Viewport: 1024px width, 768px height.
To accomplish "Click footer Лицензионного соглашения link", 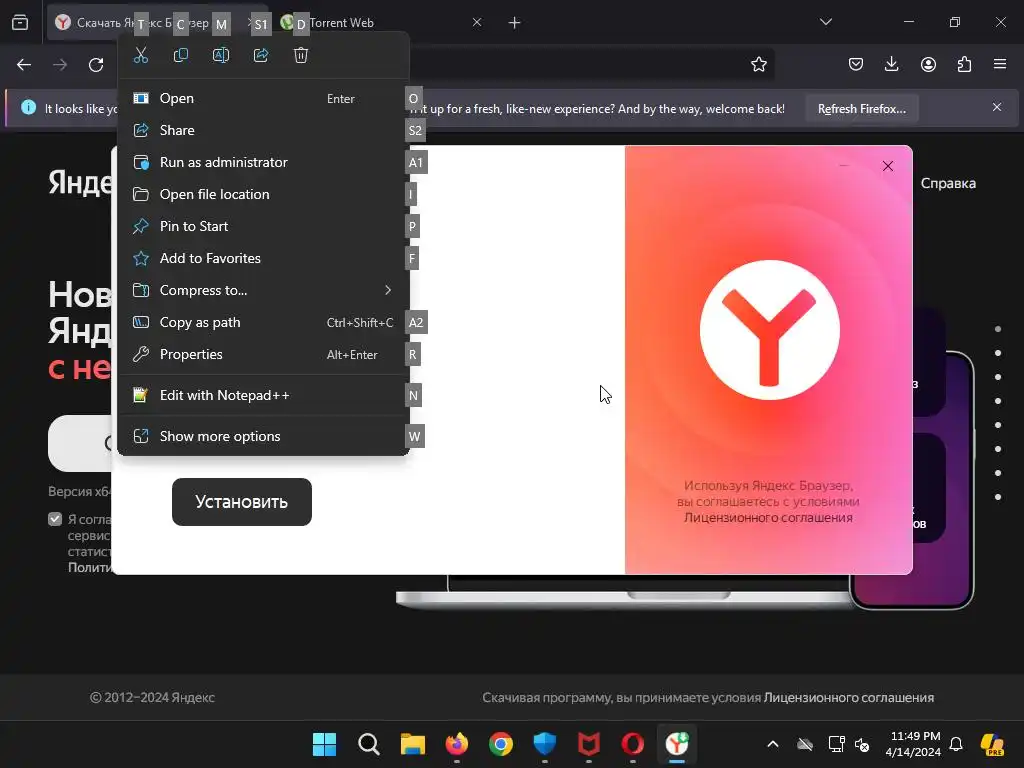I will point(849,697).
